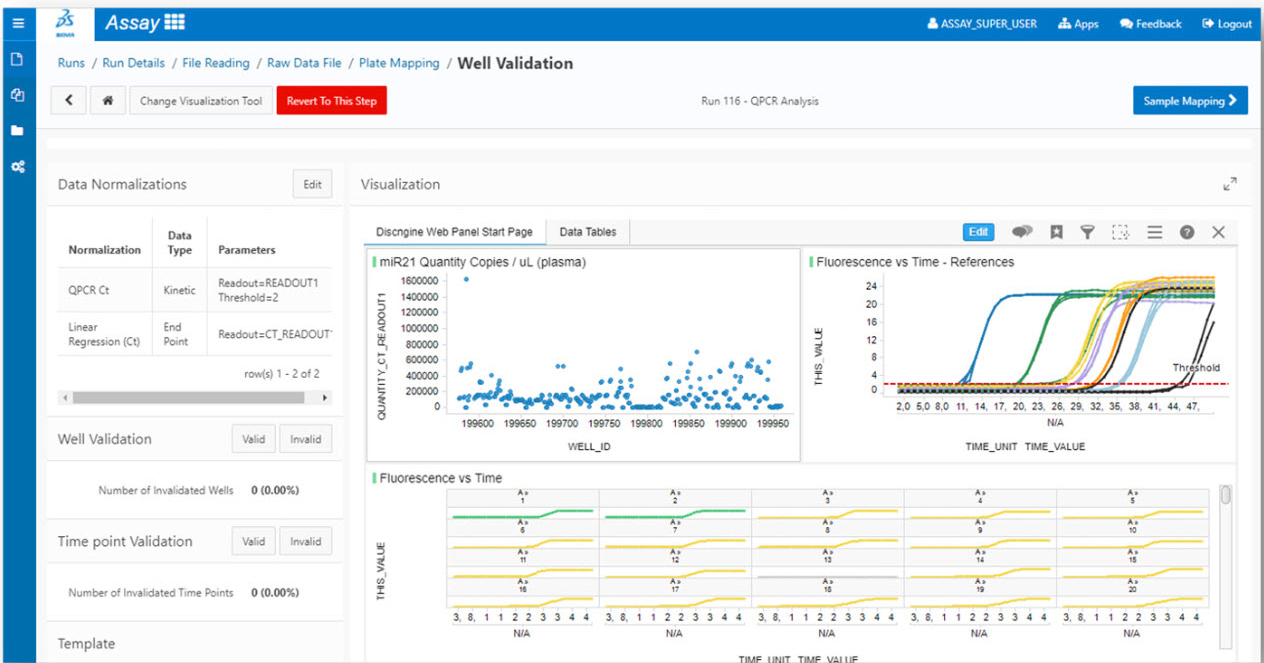Switch to the Data Tables tab
Viewport: 1264px width, 663px height.
[x=587, y=232]
